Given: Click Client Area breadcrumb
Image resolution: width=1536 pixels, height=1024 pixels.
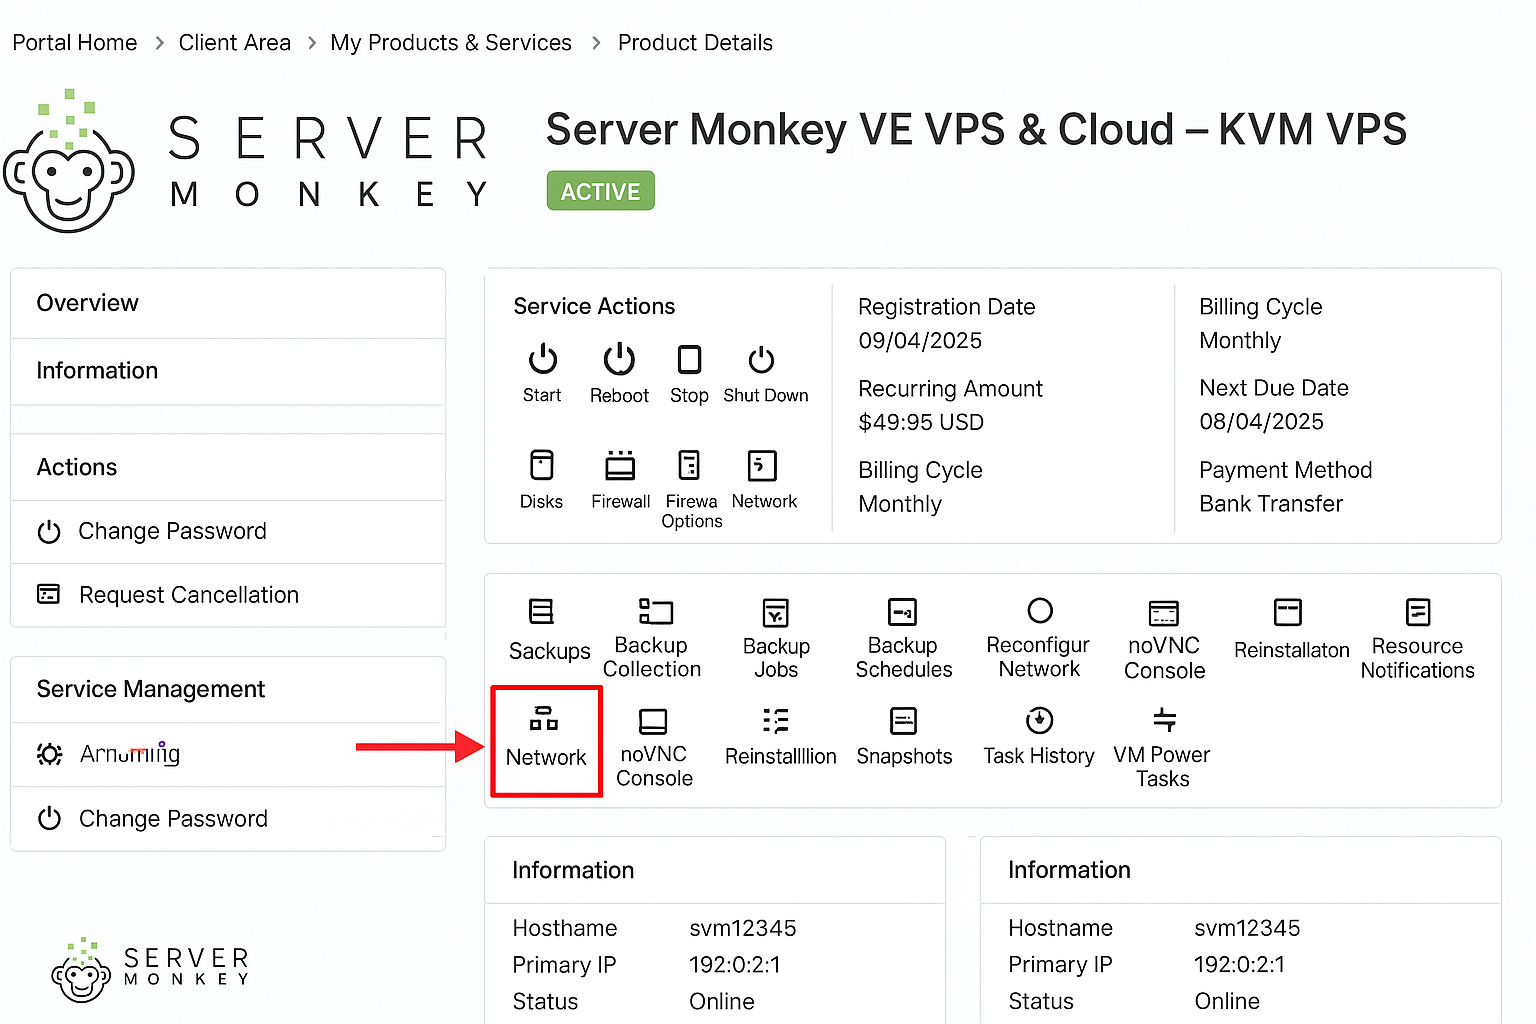Looking at the screenshot, I should click(235, 43).
